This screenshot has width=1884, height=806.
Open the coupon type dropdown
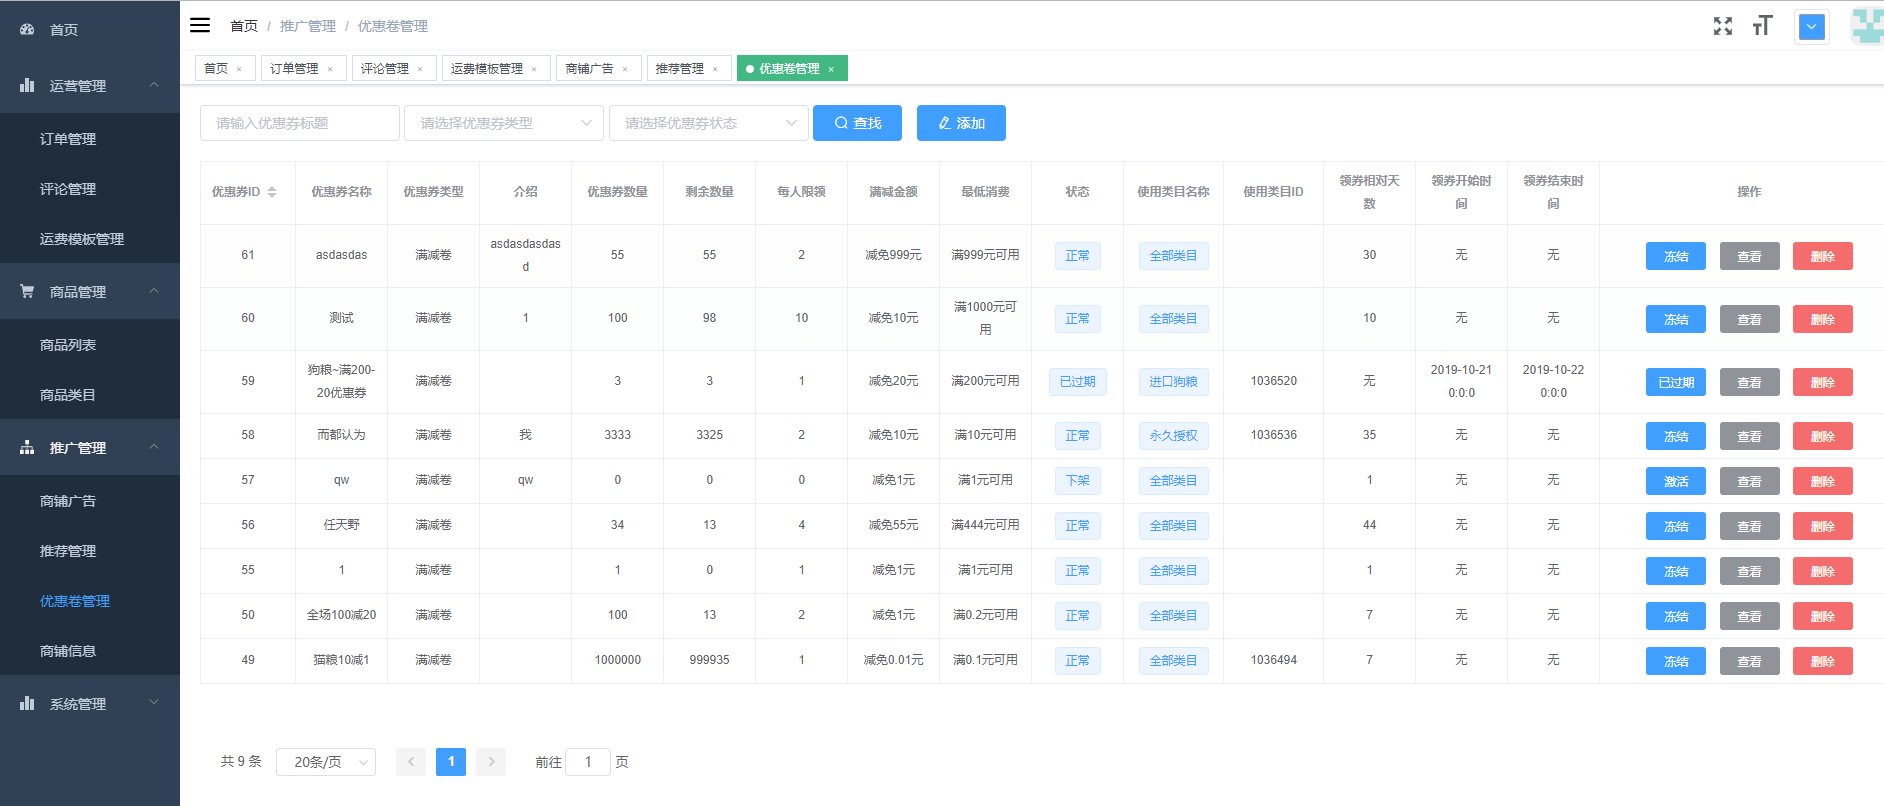click(x=504, y=123)
